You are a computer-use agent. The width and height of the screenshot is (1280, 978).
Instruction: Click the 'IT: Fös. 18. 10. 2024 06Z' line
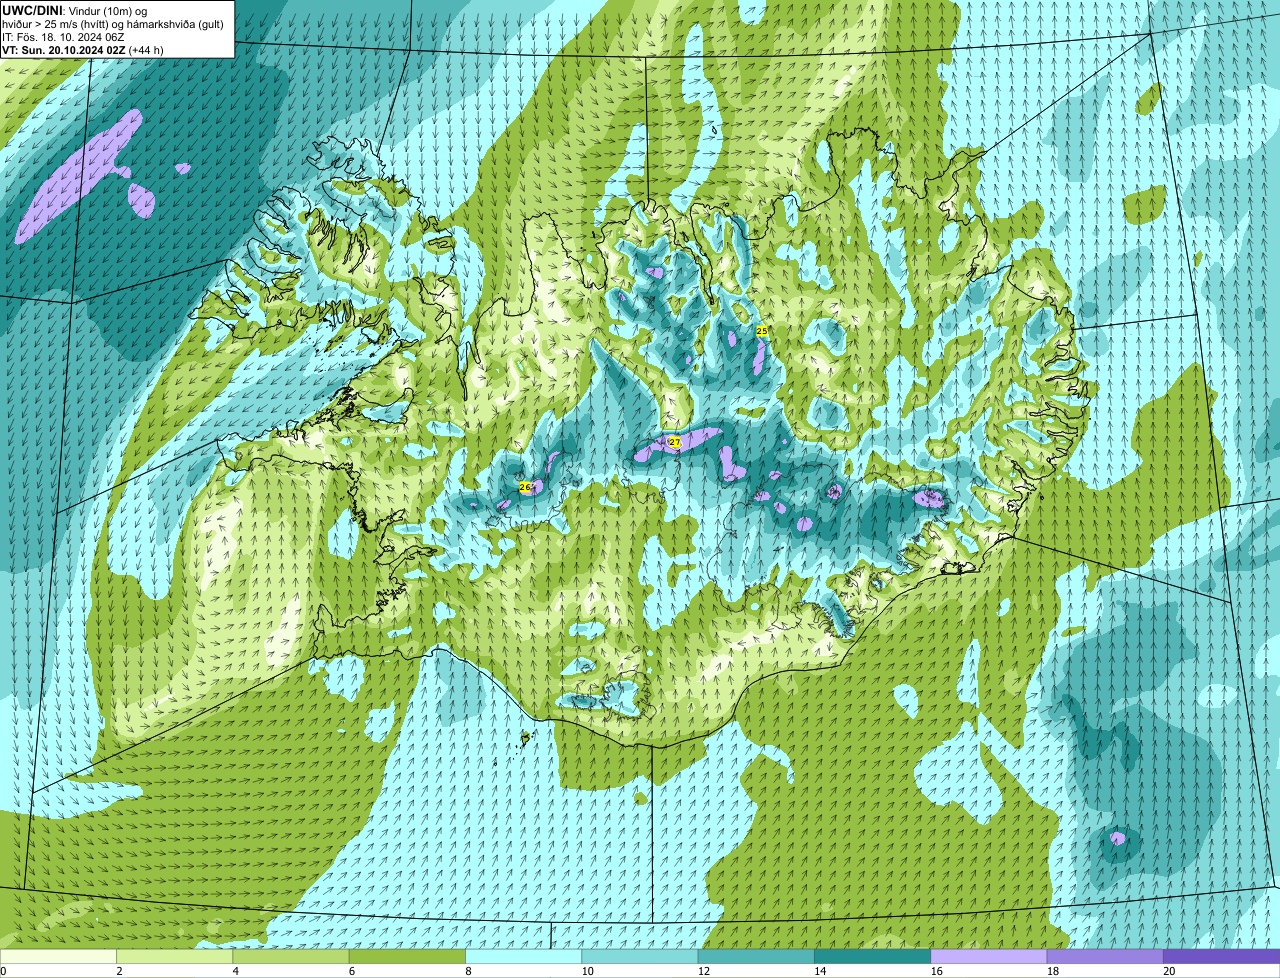click(x=63, y=36)
